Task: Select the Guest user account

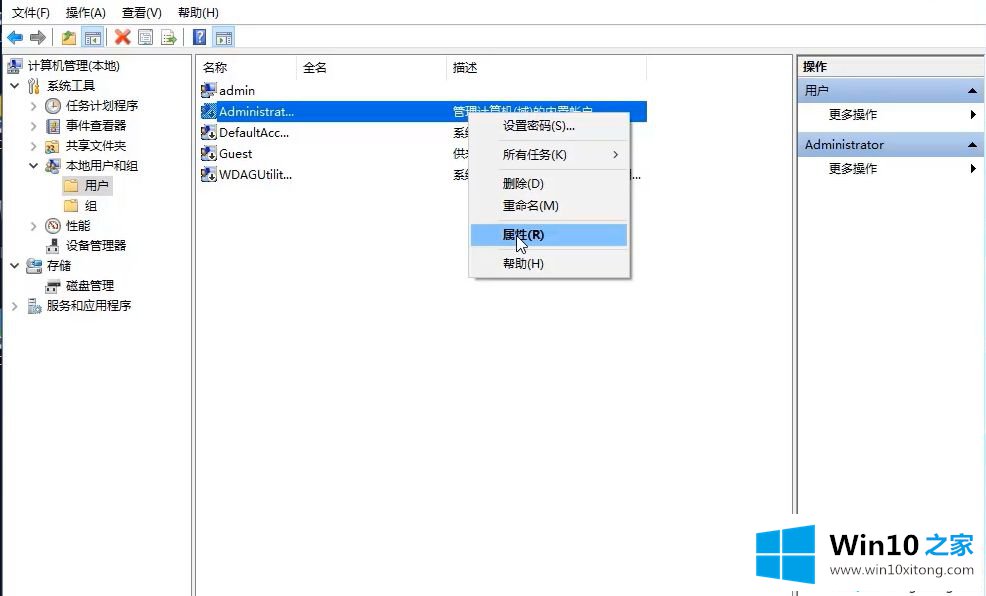Action: (x=235, y=154)
